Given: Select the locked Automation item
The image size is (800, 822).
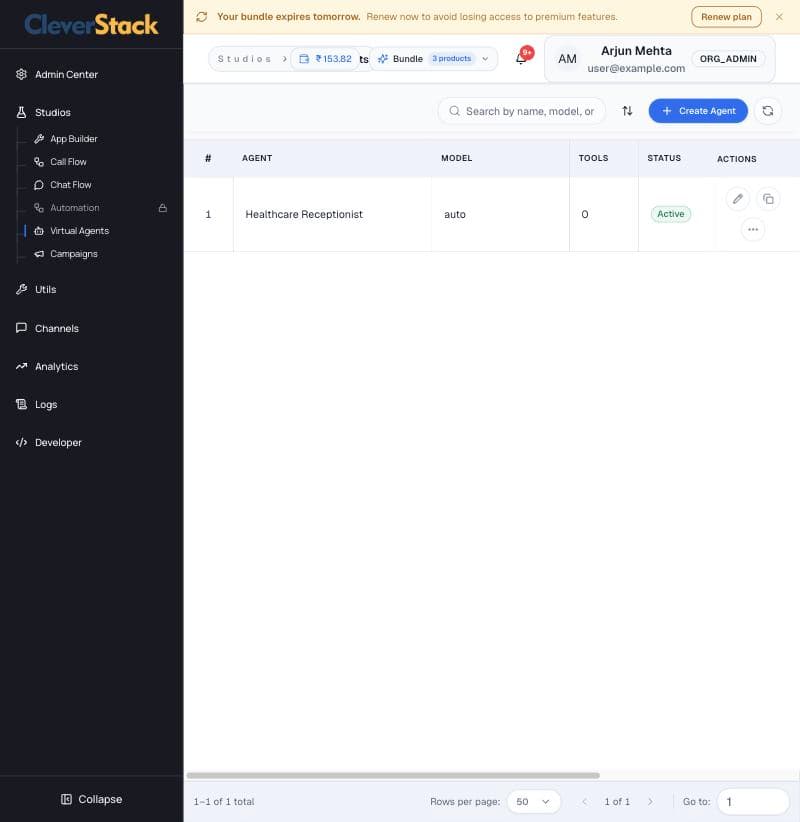Looking at the screenshot, I should (x=74, y=208).
